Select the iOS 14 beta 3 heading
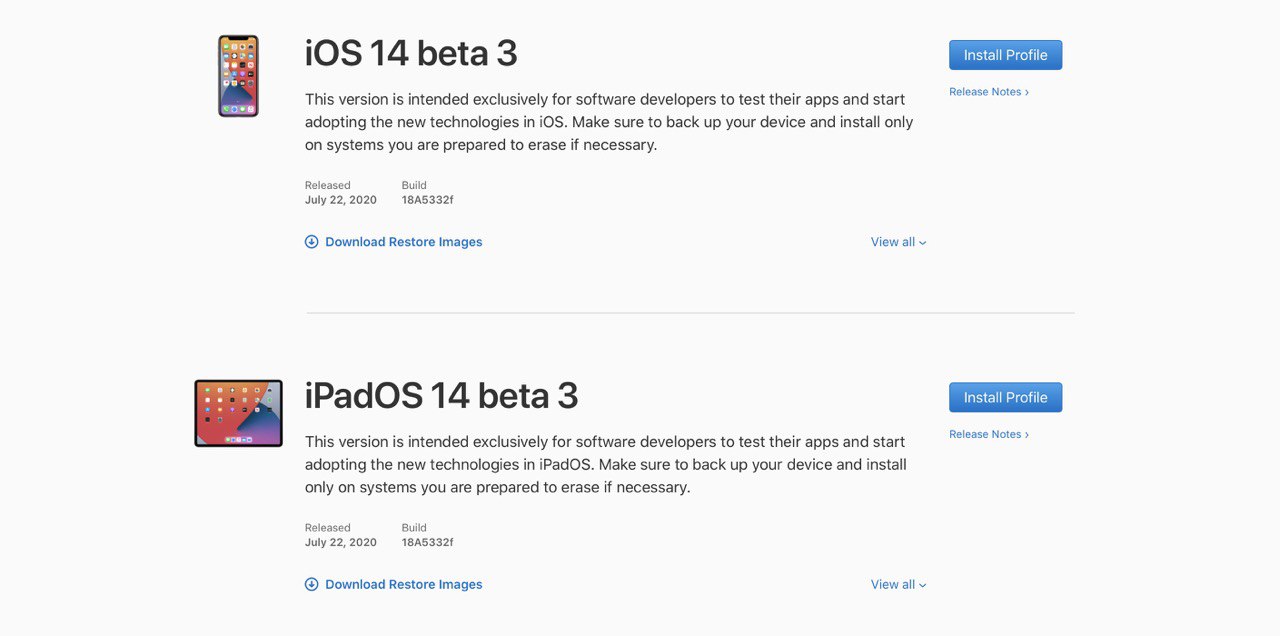 point(411,53)
